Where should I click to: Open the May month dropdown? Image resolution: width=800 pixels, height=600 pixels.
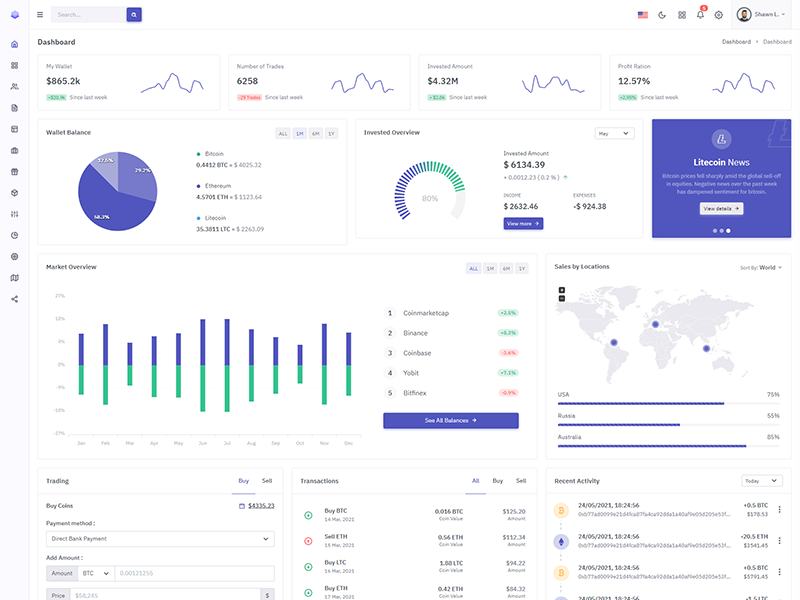point(614,133)
